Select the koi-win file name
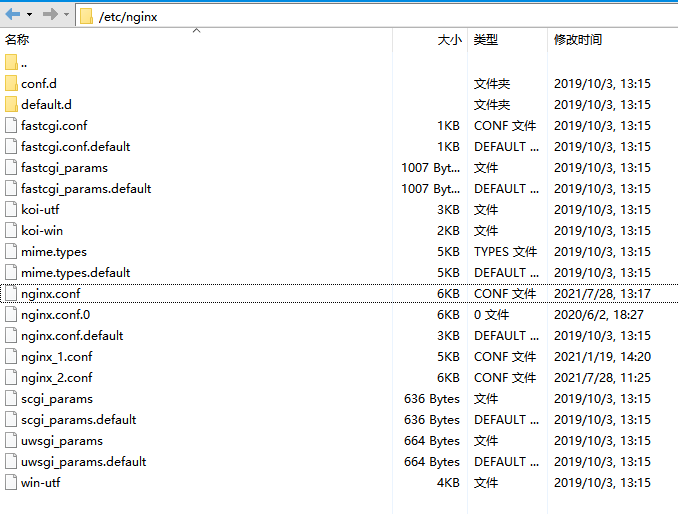 point(42,231)
